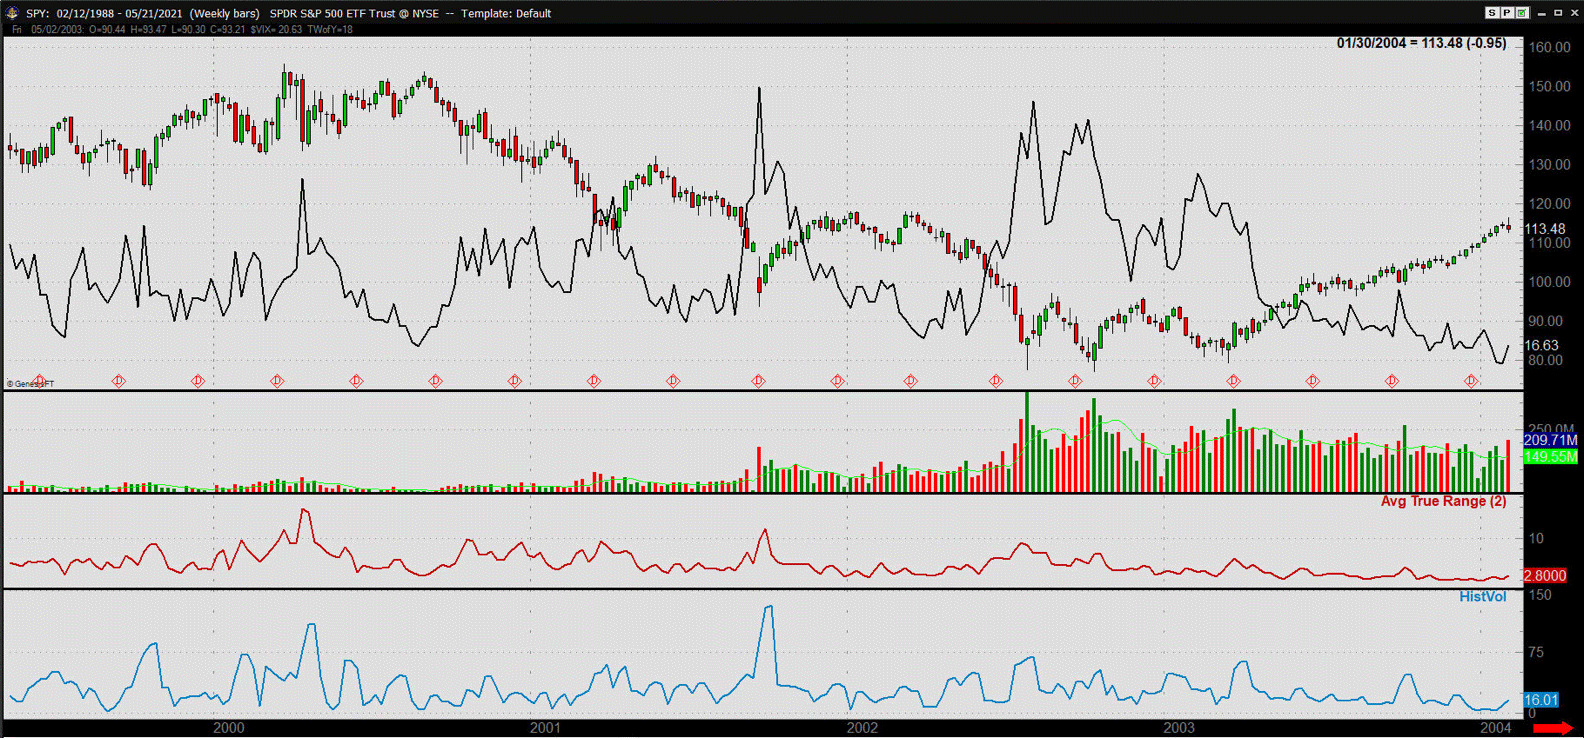Click the 100.00 price axis label
This screenshot has width=1585, height=740.
(x=1549, y=282)
